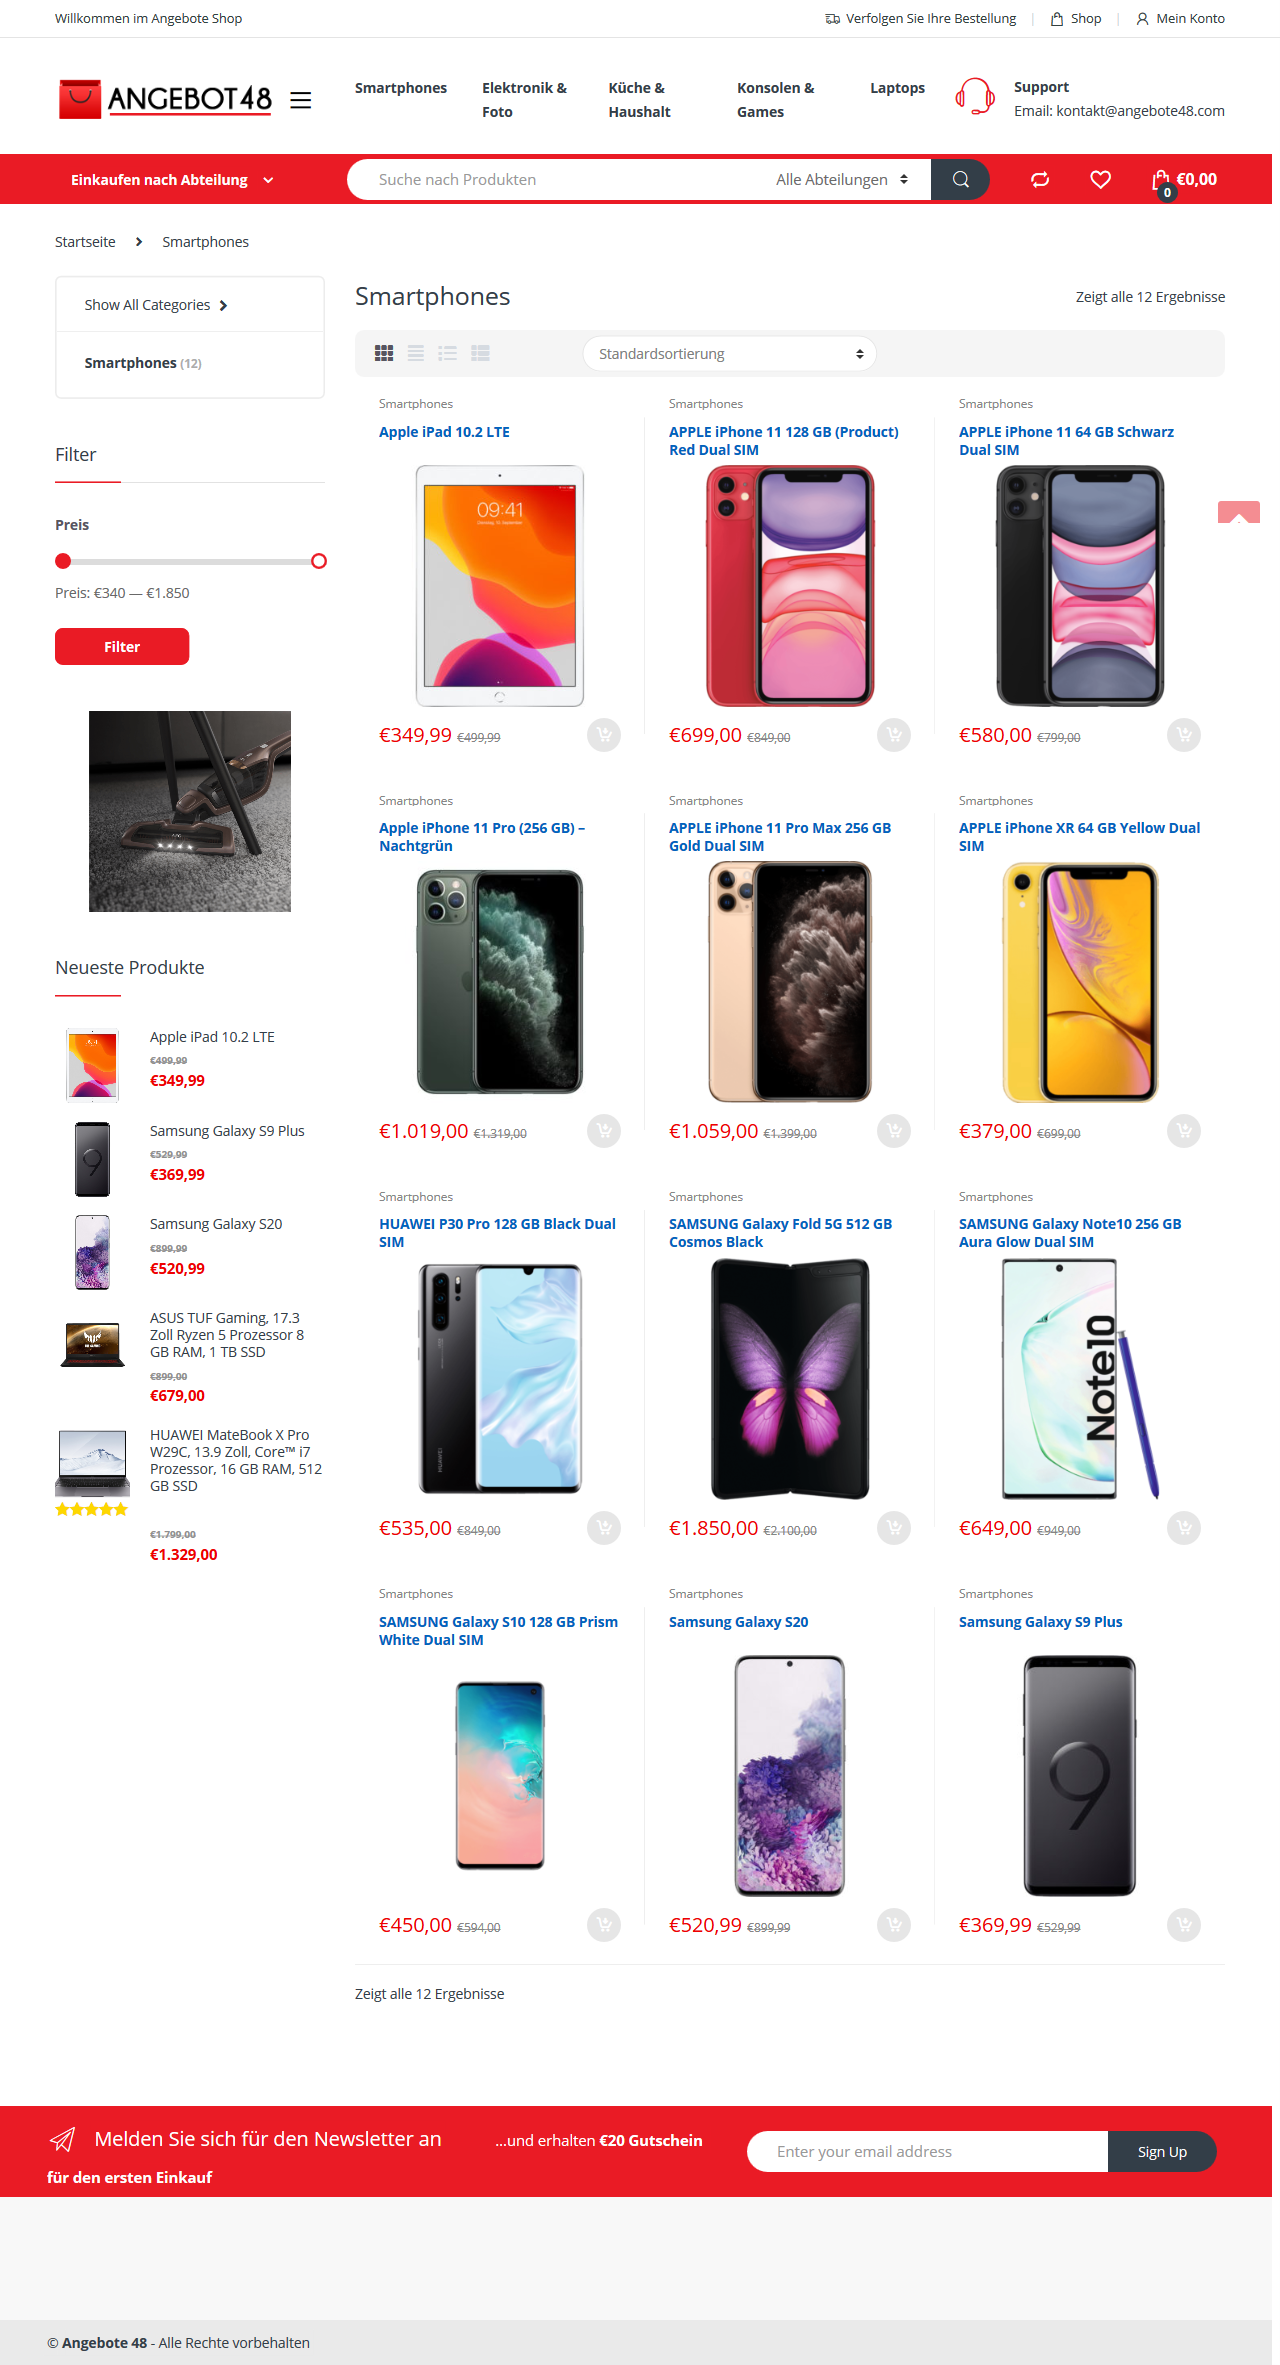
Task: Open the wishlist heart icon
Action: [x=1100, y=179]
